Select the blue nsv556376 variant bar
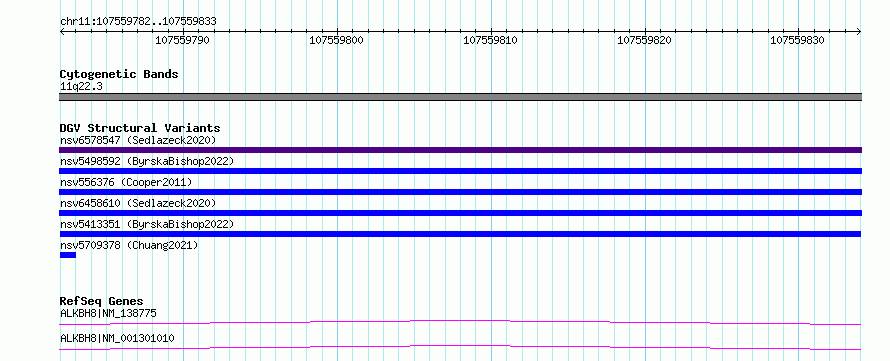 [460, 192]
